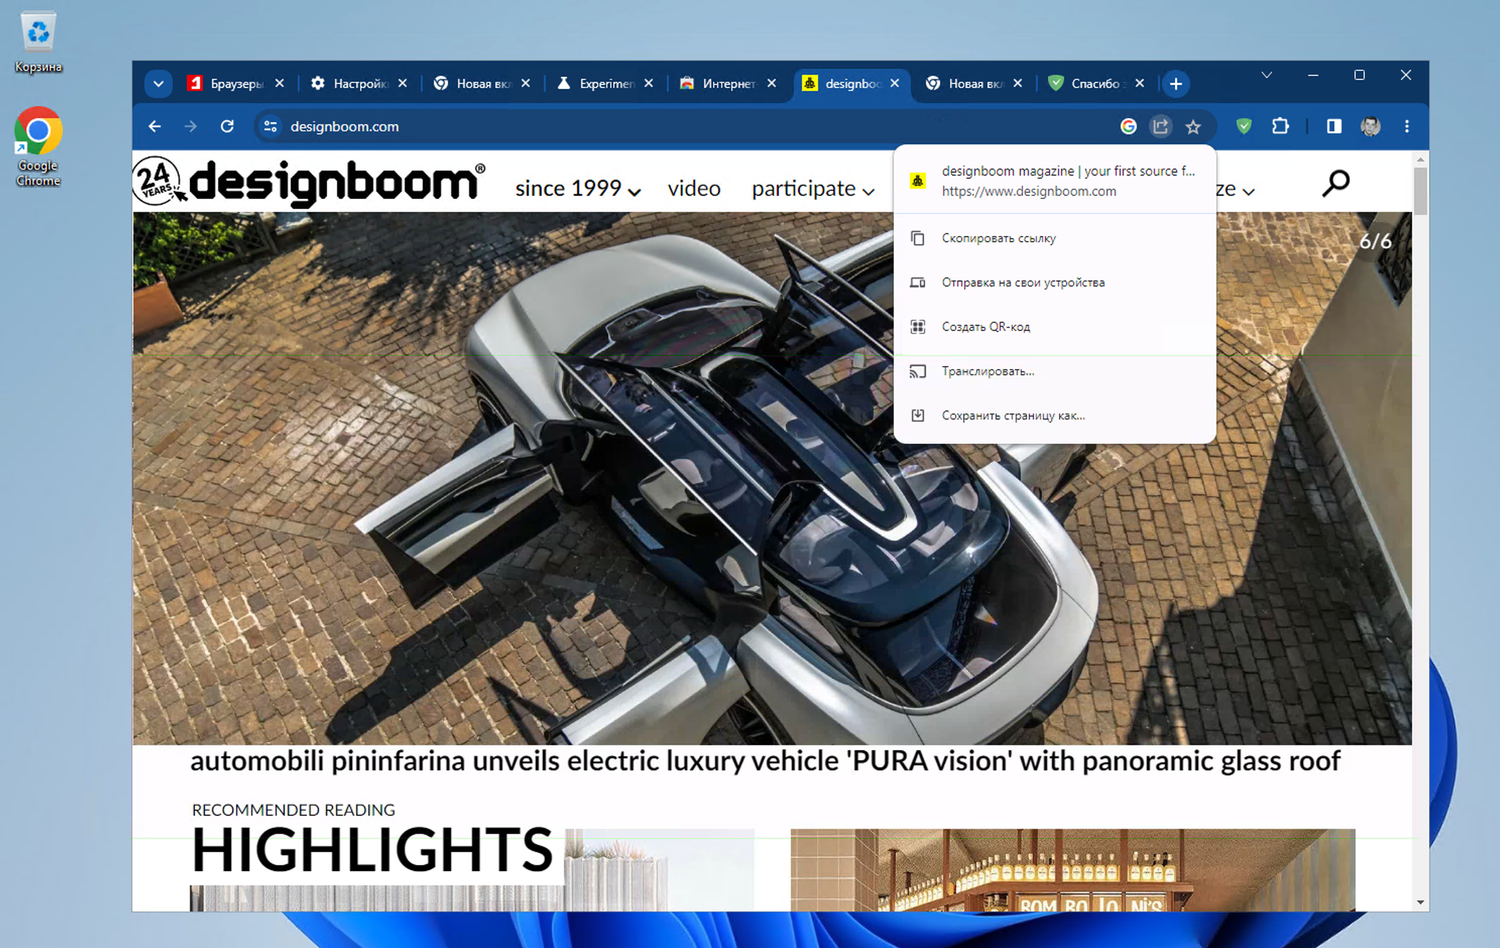Image resolution: width=1500 pixels, height=948 pixels.
Task: Select "Создать QR-код" option
Action: (1055, 327)
